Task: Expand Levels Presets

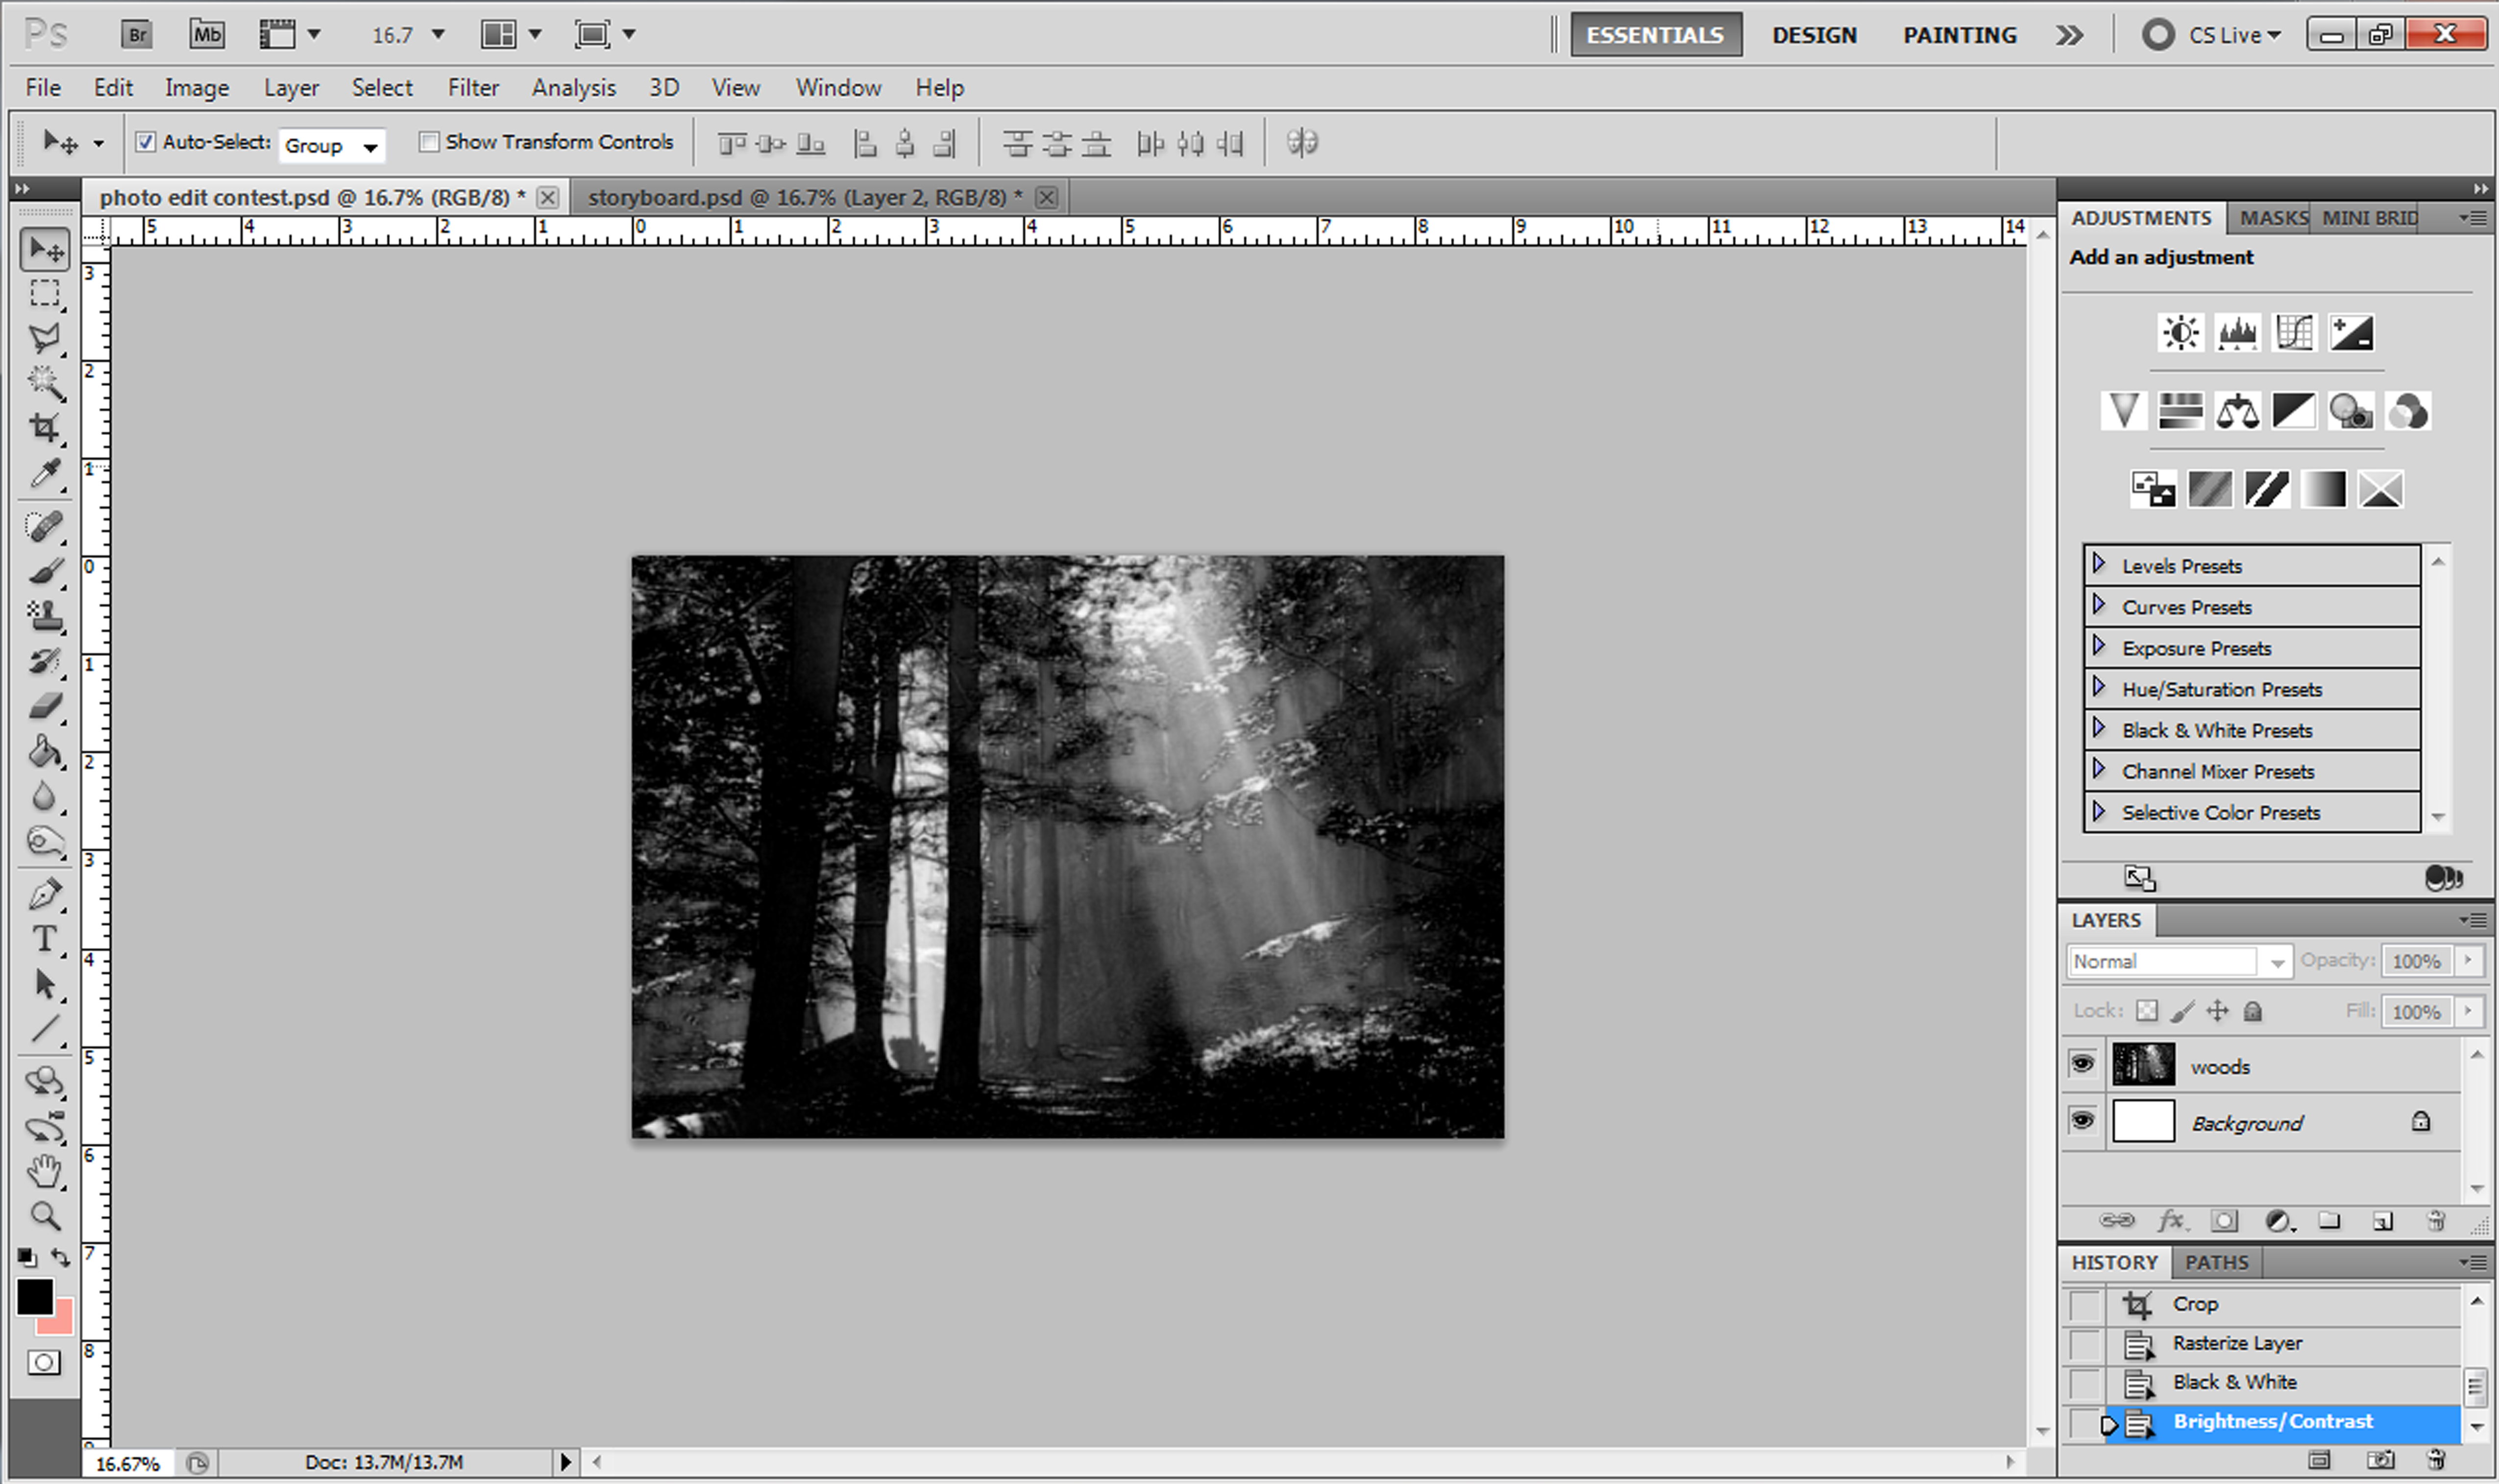Action: tap(2099, 565)
